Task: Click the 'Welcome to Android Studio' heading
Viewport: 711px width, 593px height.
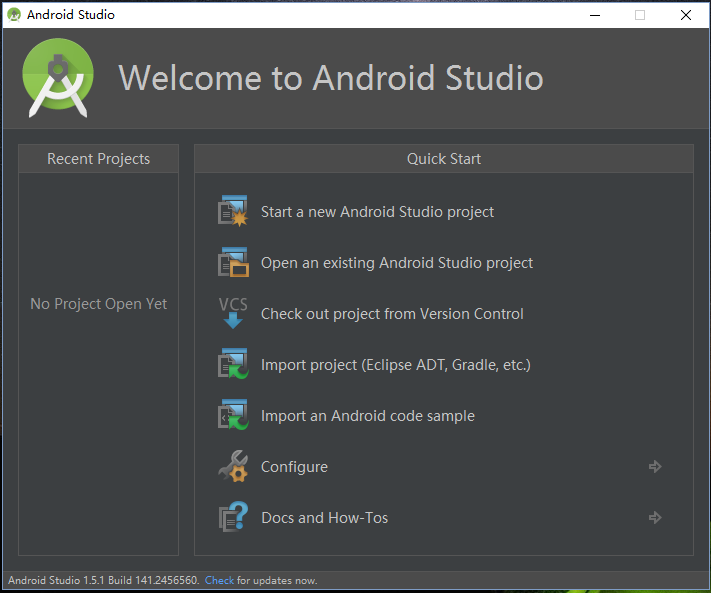Action: pos(331,78)
